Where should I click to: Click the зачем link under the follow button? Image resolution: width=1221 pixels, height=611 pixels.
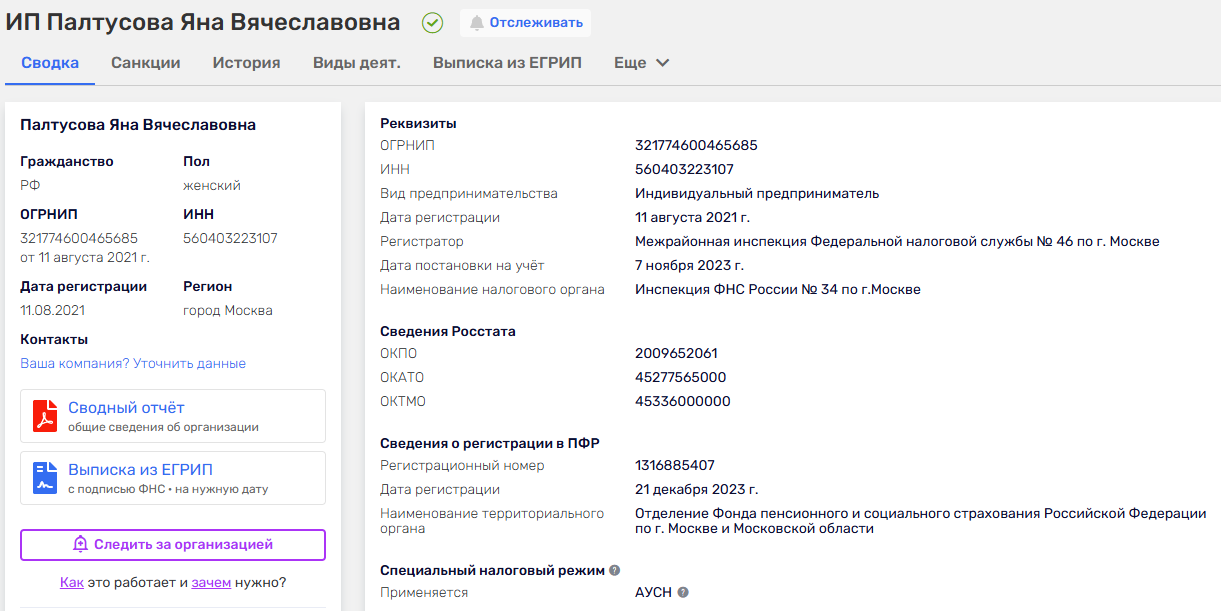pos(211,582)
